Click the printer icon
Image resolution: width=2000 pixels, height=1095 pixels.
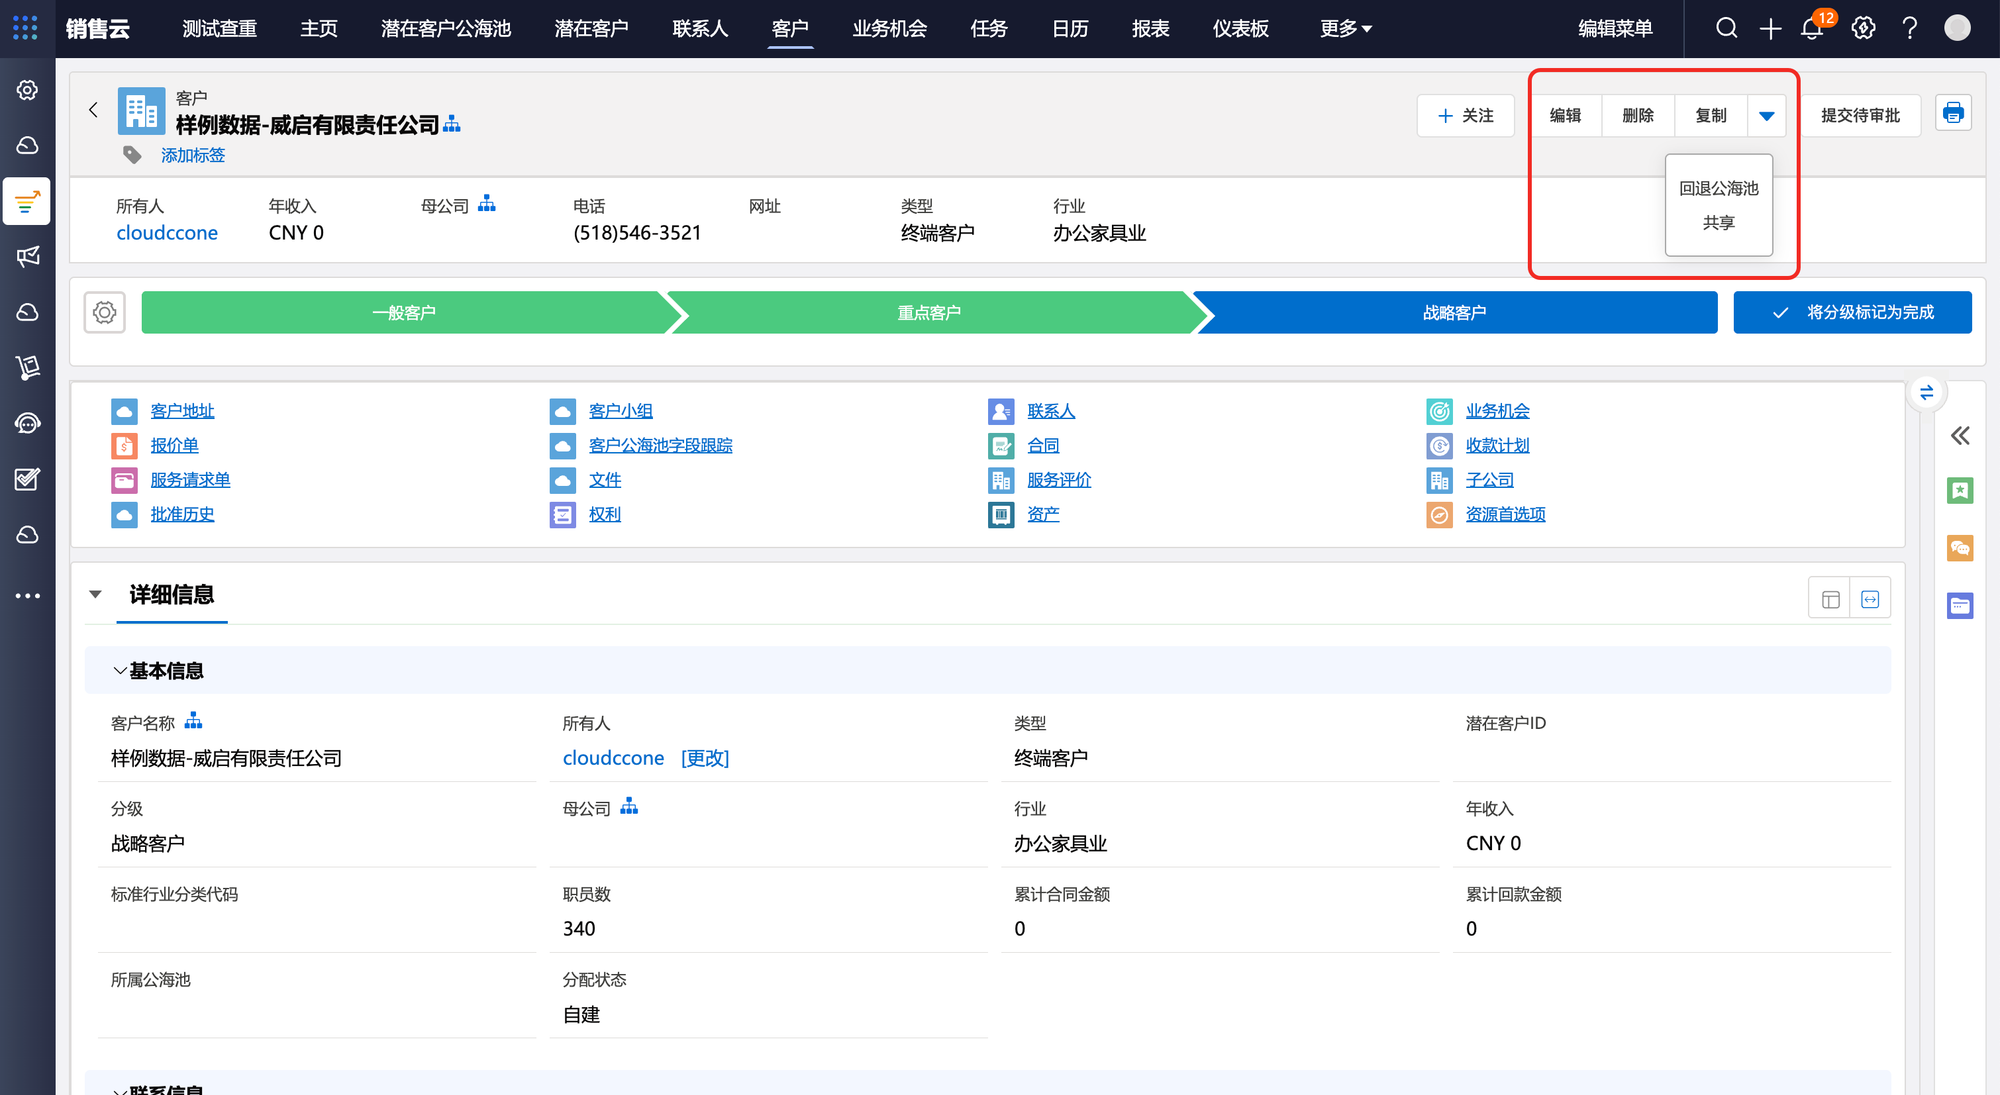click(1953, 114)
